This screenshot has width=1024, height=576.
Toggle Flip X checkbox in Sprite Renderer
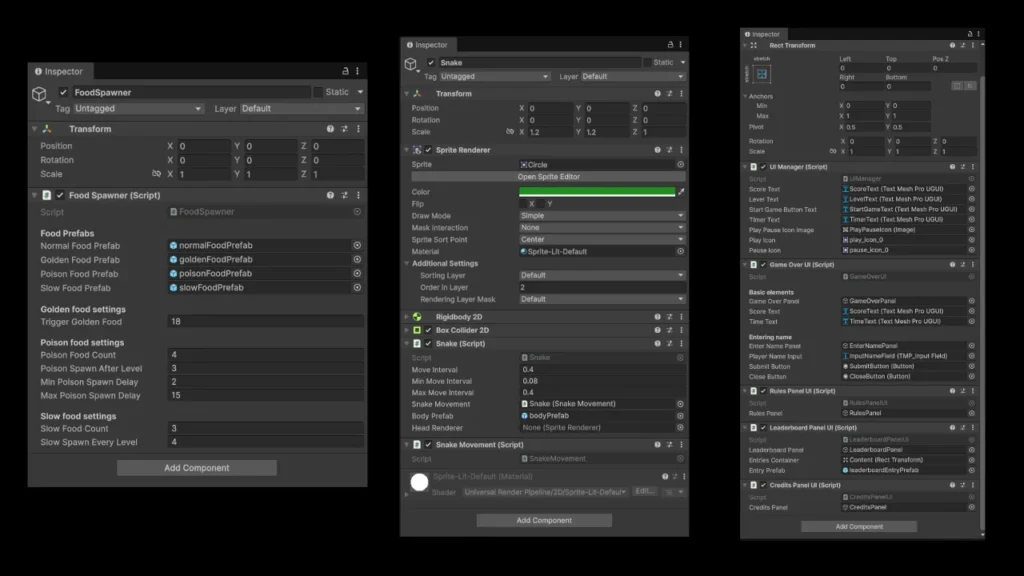coord(524,204)
